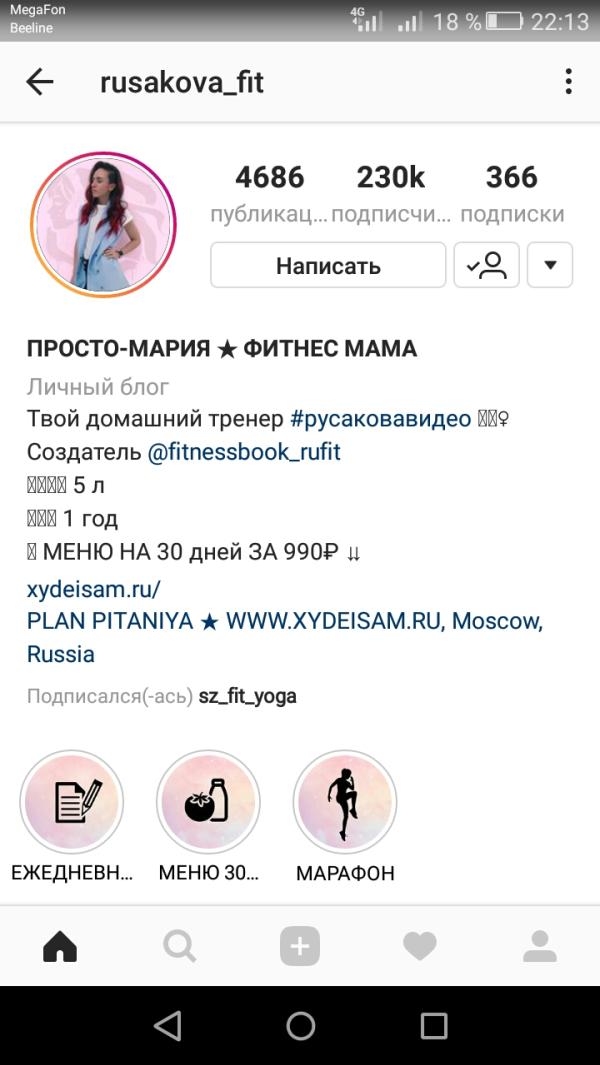View the 366 following list
Viewport: 600px width, 1065px height.
pos(512,194)
